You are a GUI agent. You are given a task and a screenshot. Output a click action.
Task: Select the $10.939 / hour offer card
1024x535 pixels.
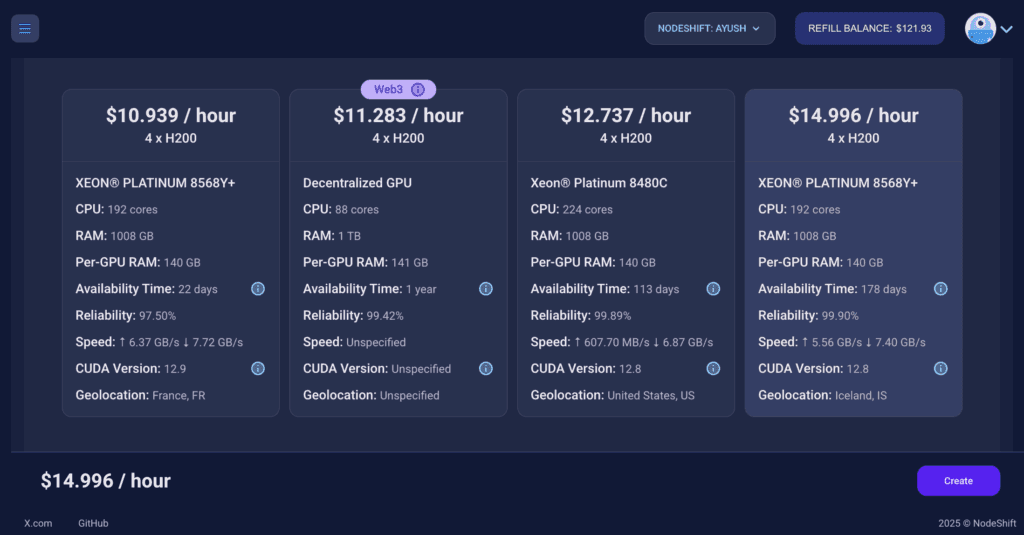coord(170,253)
